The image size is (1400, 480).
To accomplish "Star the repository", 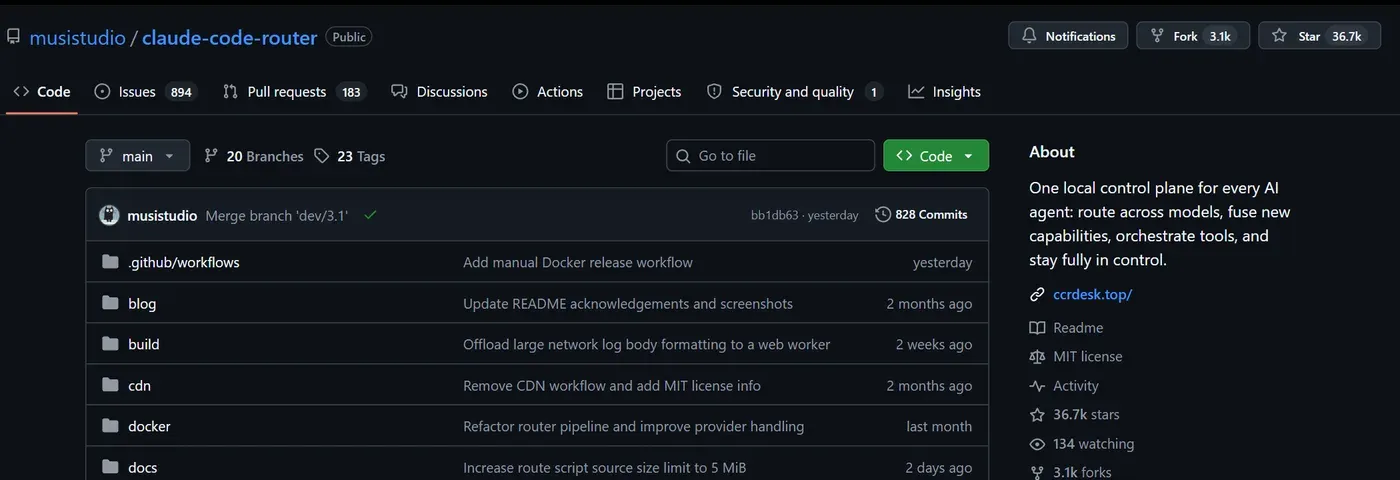I will tap(1319, 36).
